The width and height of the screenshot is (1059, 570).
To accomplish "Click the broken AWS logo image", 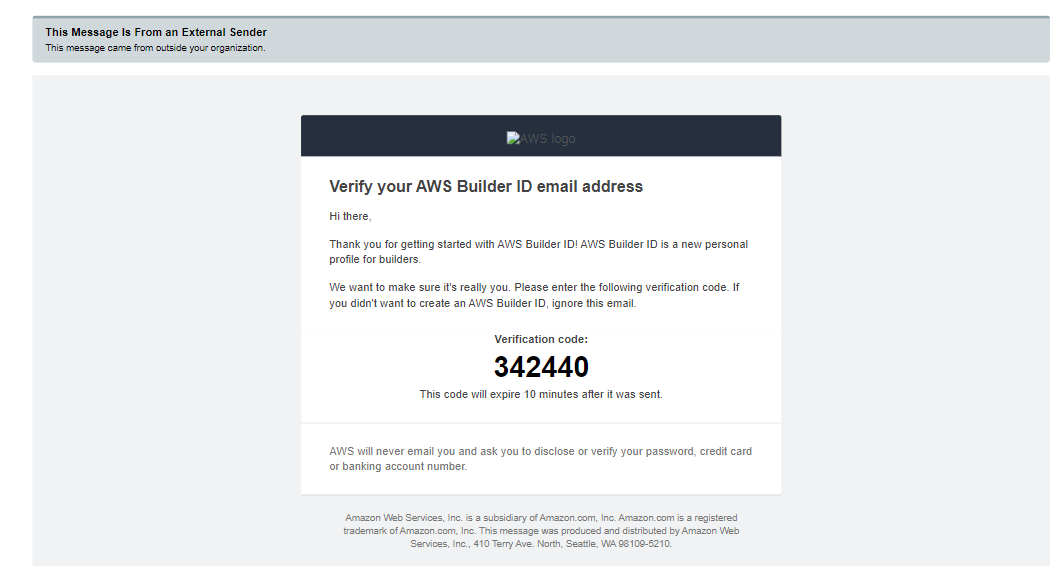I will (541, 138).
